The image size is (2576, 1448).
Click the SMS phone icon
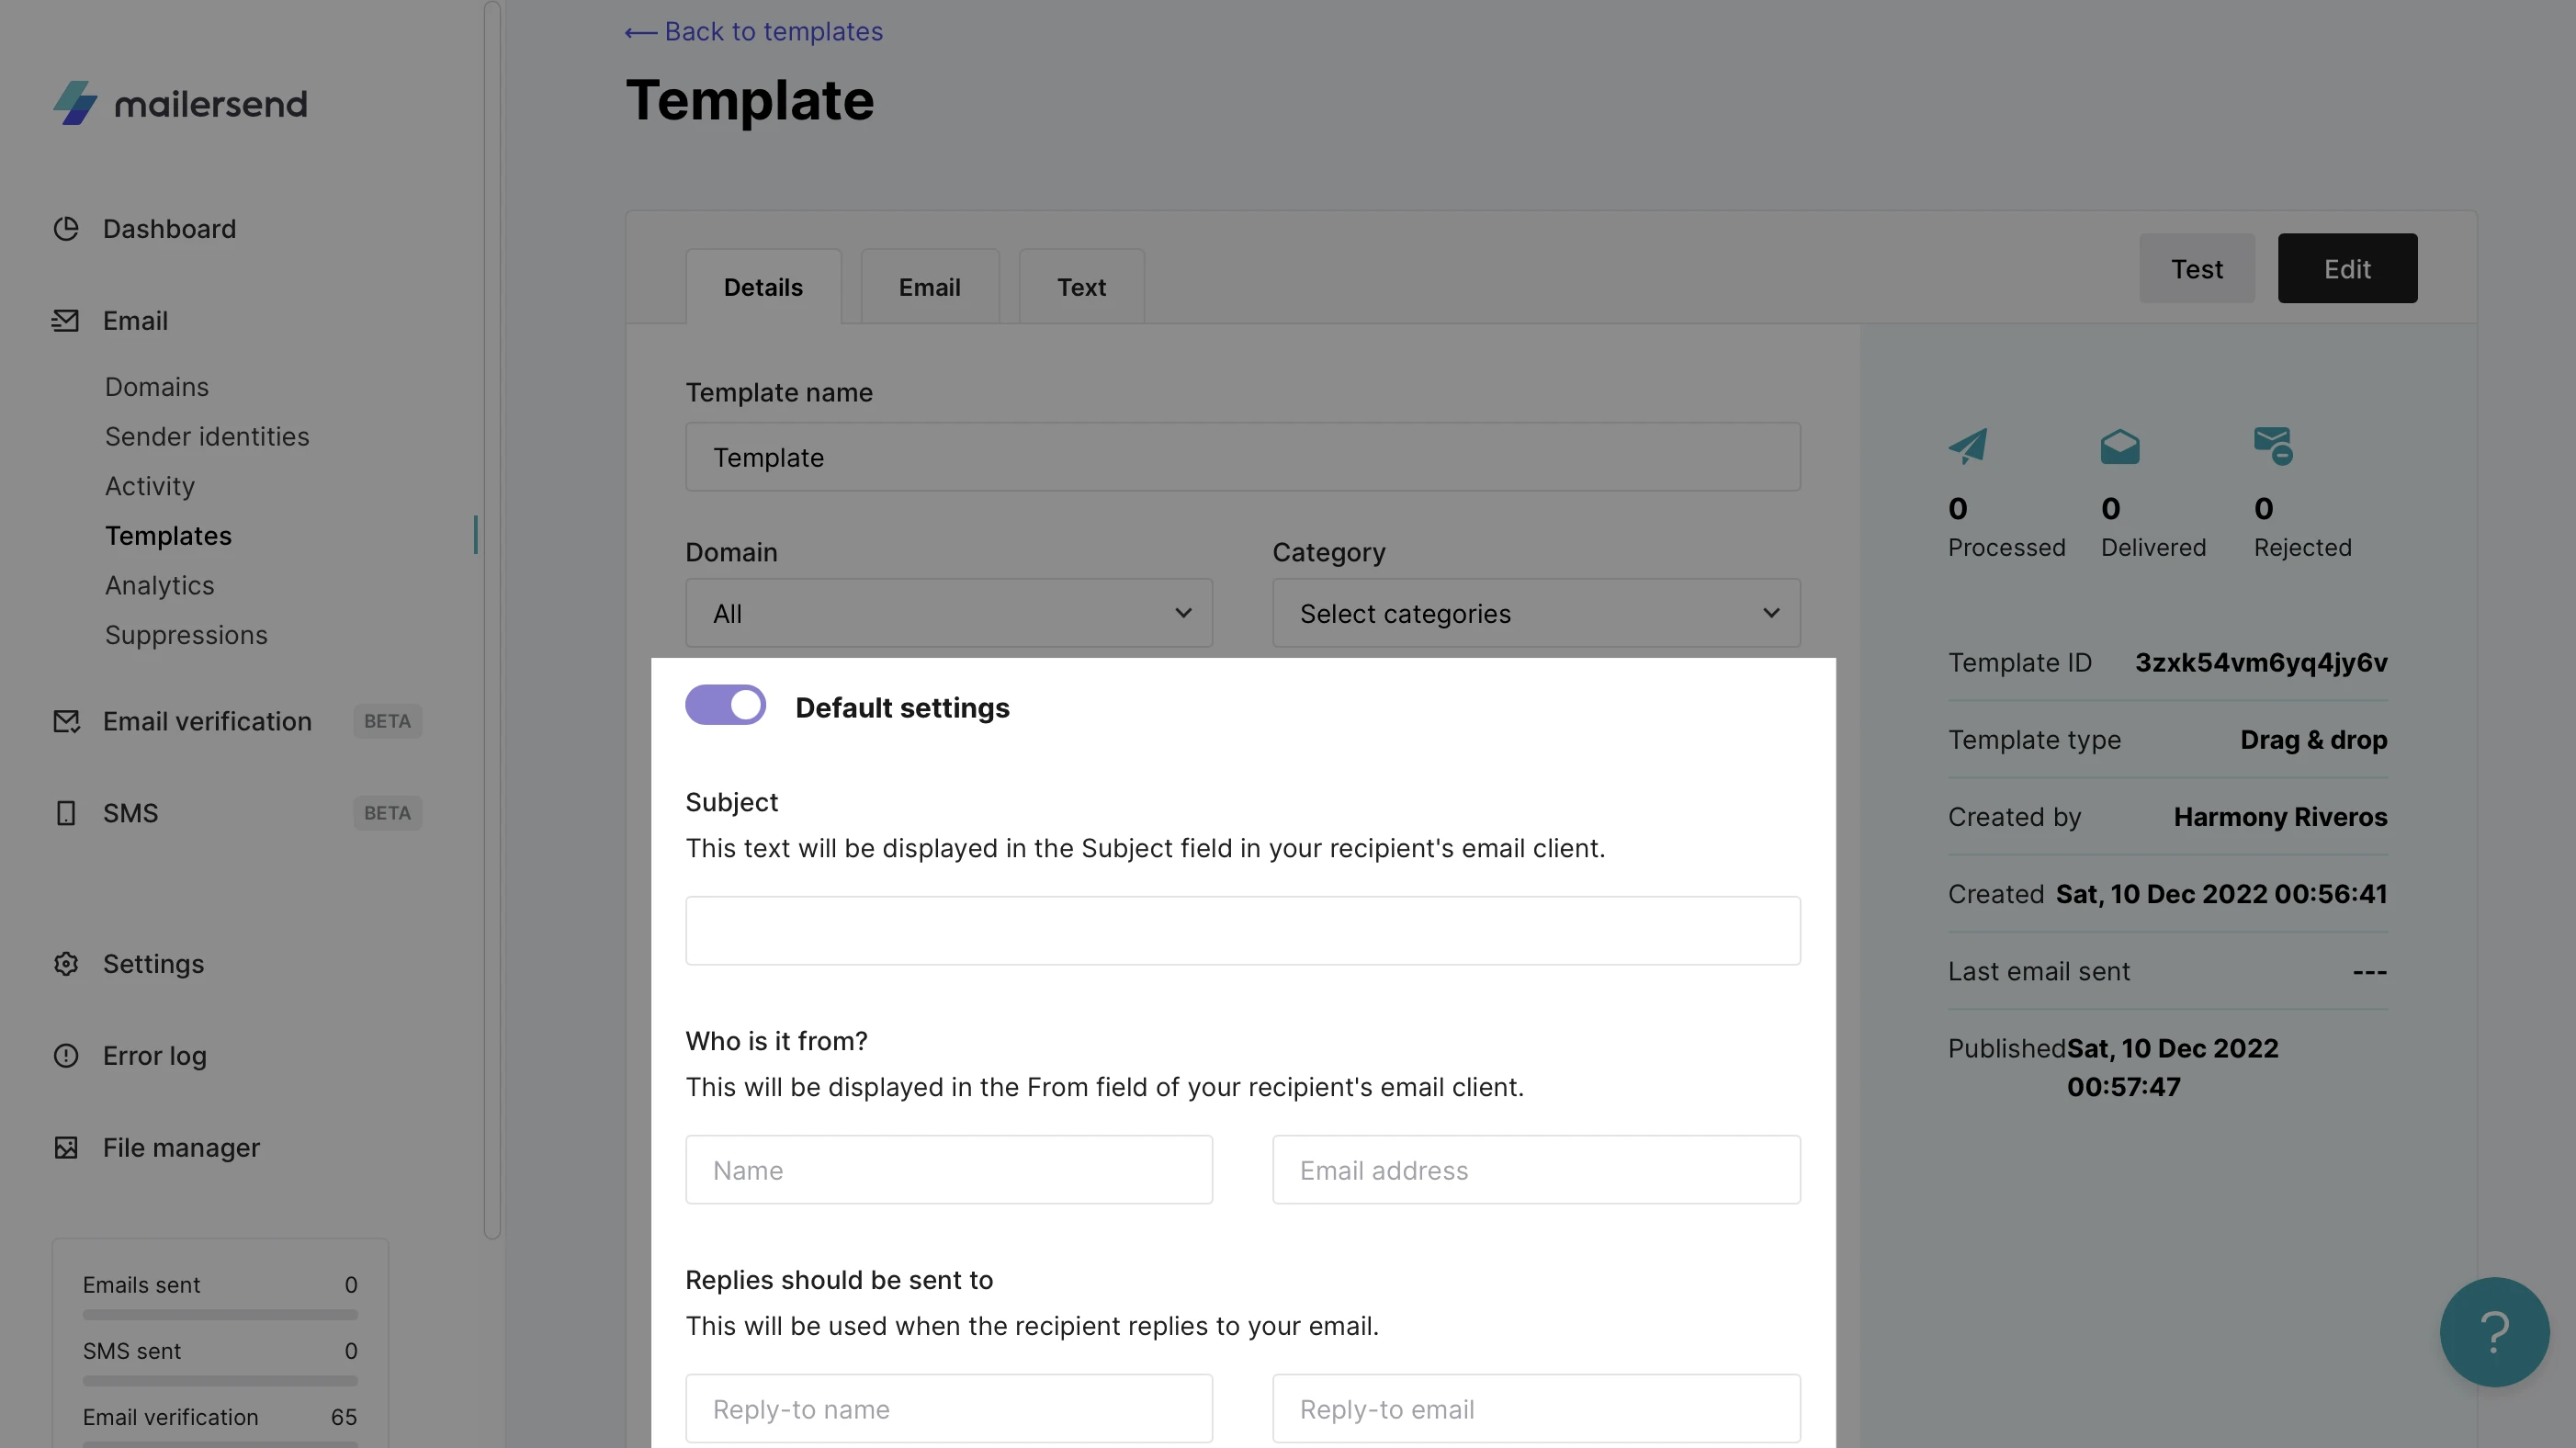tap(66, 813)
